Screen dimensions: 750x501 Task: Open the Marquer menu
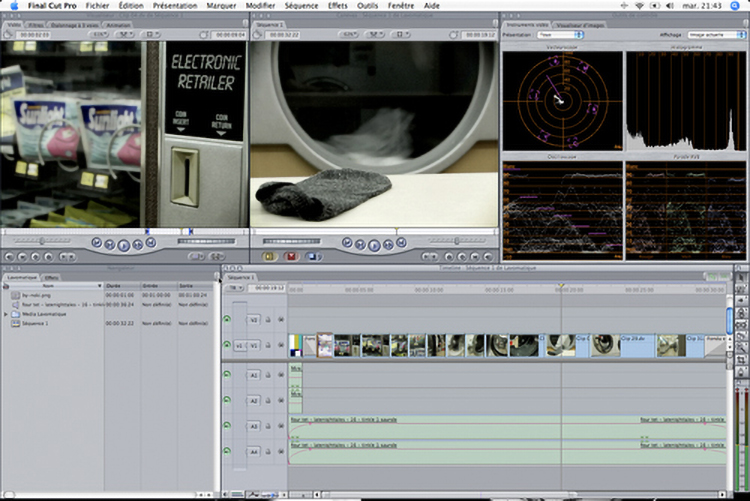coord(221,6)
